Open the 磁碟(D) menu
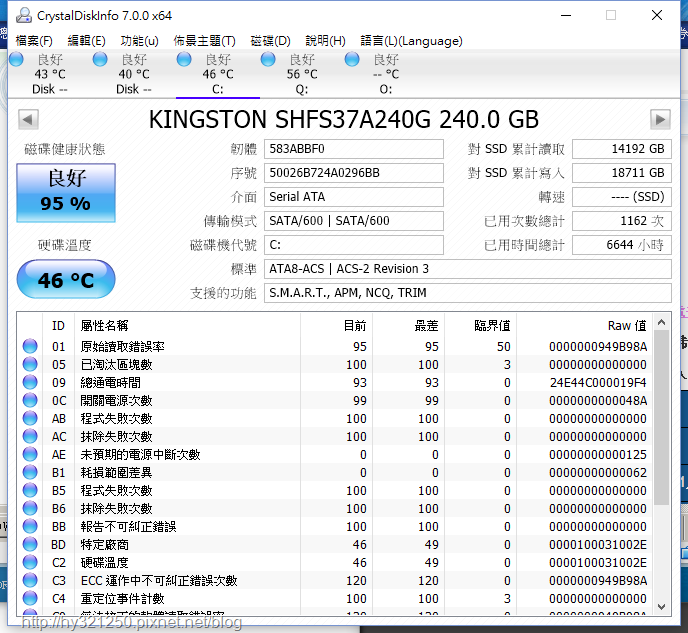The width and height of the screenshot is (688, 633). 270,41
